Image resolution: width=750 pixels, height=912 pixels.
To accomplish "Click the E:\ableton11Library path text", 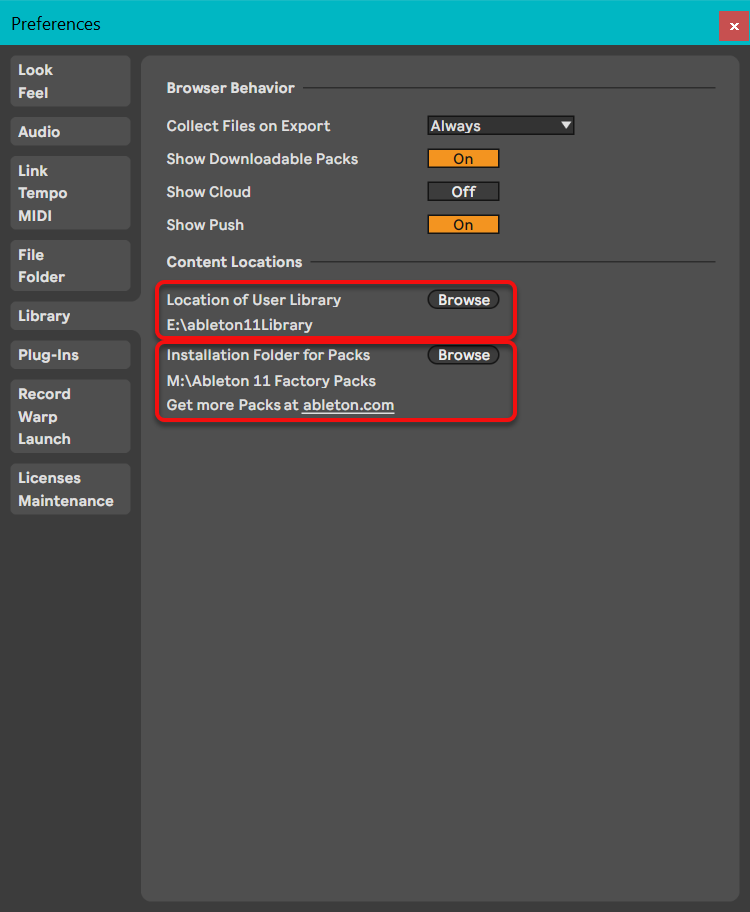I will (240, 325).
